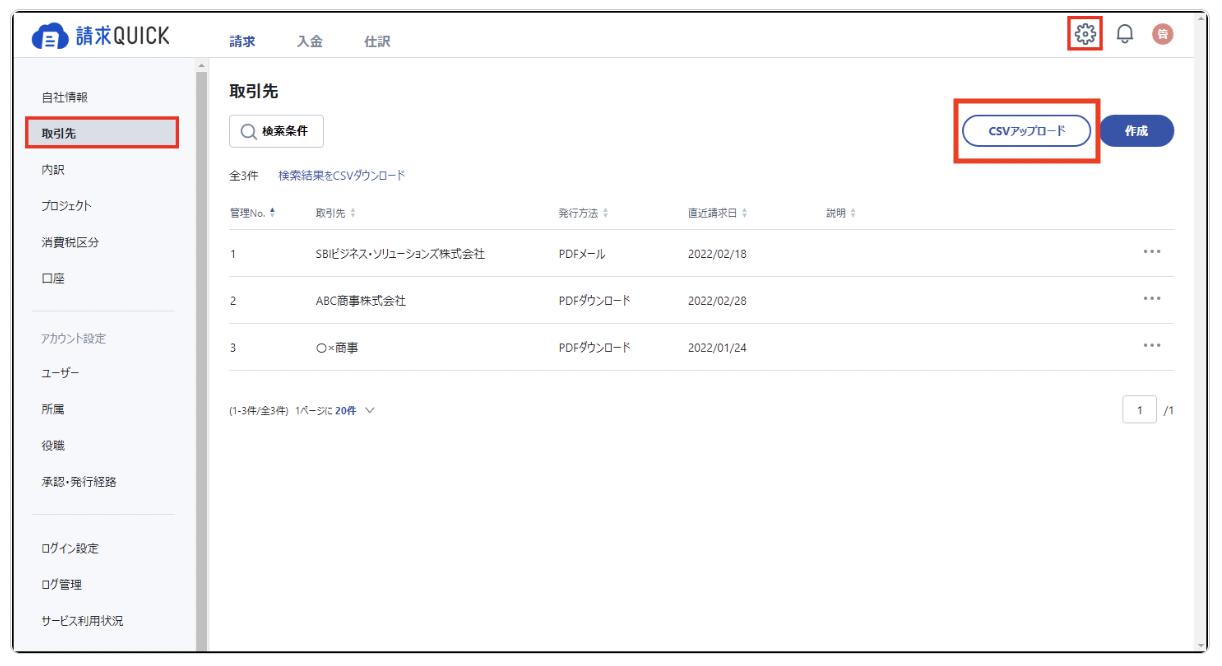This screenshot has height=666, width=1222.
Task: Open the 検索条件 search filter
Action: pos(276,131)
